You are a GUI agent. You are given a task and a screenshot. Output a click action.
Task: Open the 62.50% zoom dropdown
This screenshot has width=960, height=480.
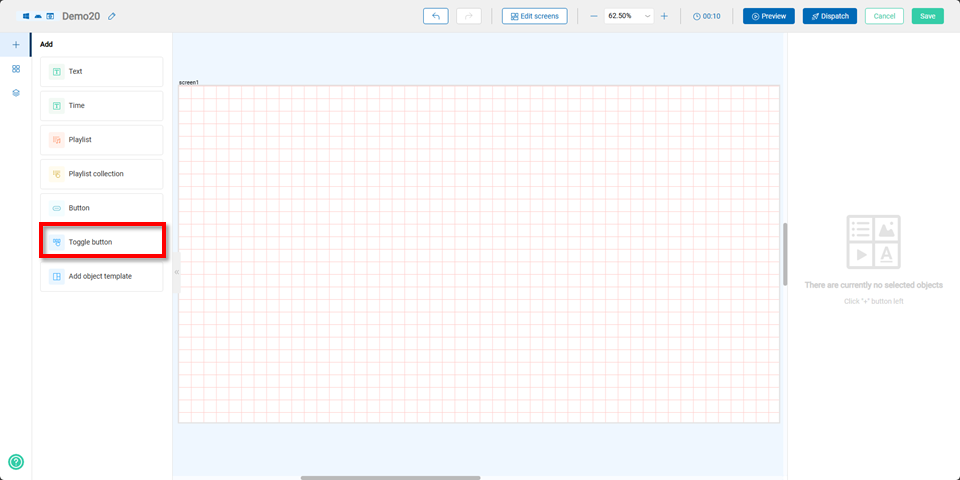coord(628,16)
